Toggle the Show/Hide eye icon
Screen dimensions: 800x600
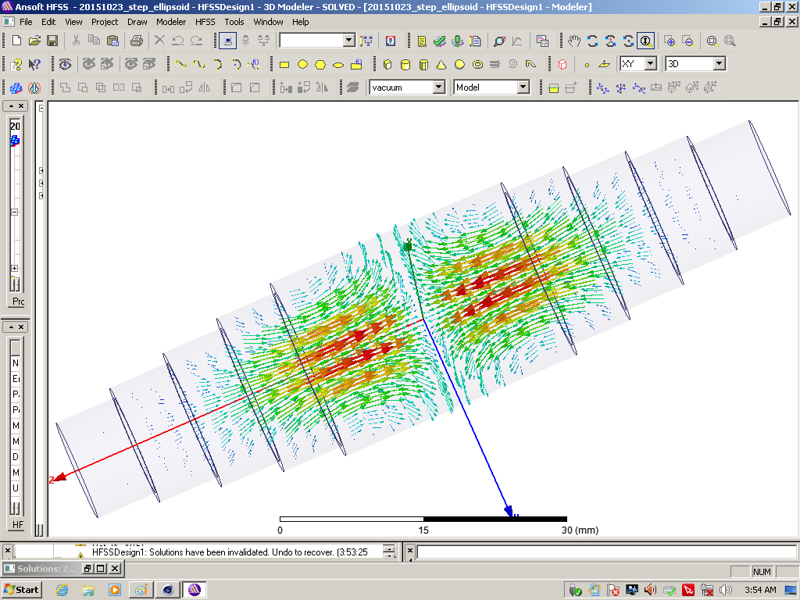click(65, 64)
